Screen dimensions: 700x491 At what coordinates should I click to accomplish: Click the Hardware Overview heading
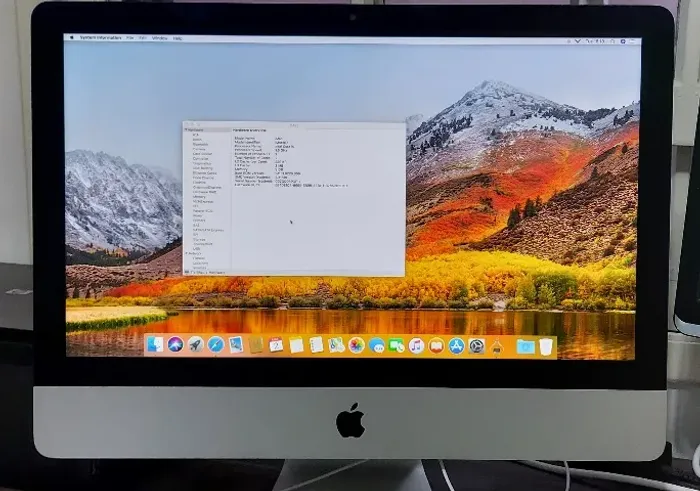coord(250,130)
